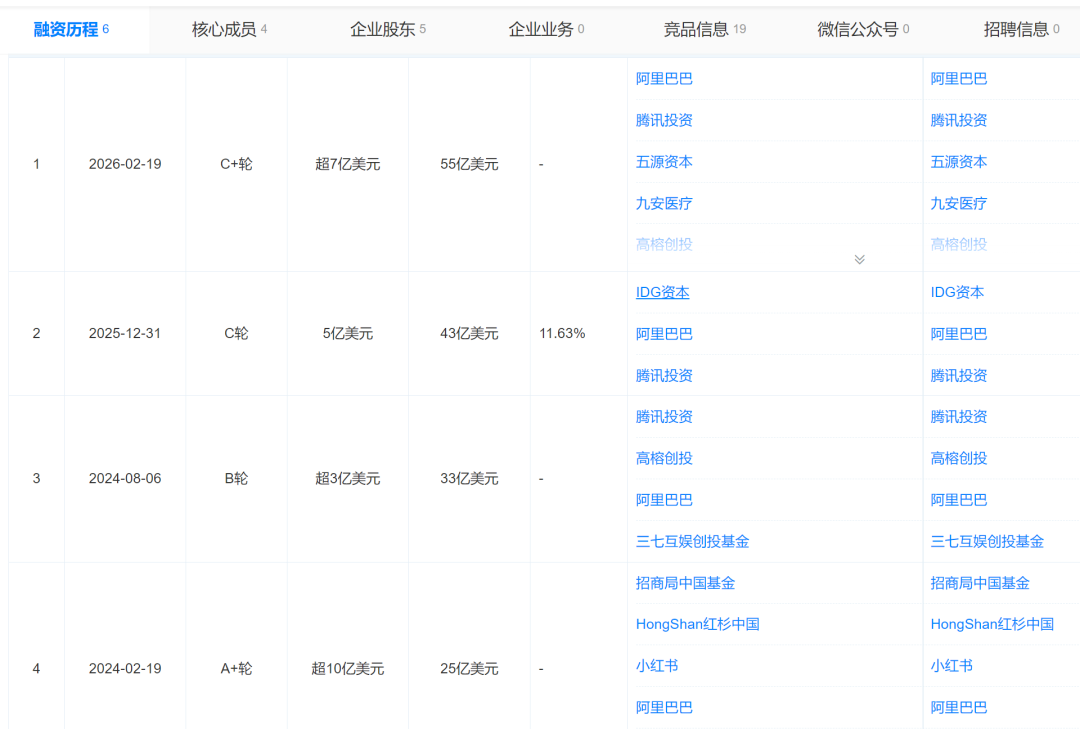Image resolution: width=1080 pixels, height=729 pixels.
Task: Click 腾讯投资 in the C轮 row's right column
Action: pos(958,375)
